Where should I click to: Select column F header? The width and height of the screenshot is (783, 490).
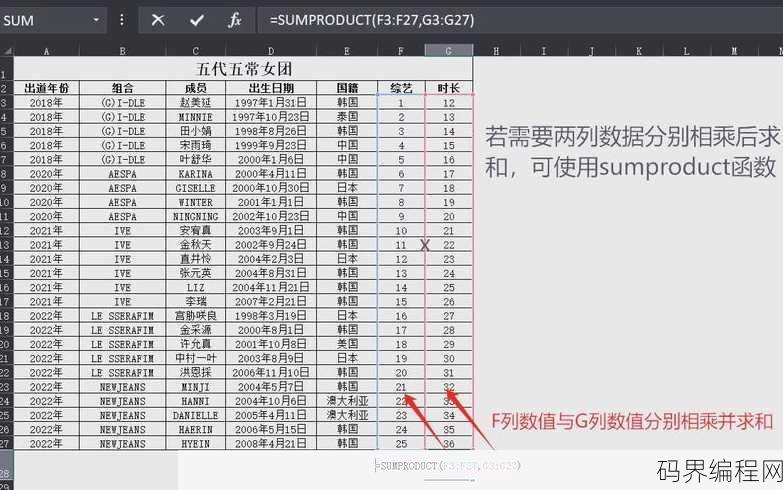401,50
